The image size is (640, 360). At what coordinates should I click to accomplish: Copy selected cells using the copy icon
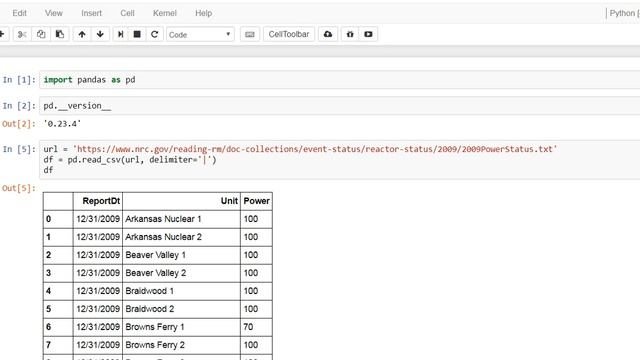[41, 34]
